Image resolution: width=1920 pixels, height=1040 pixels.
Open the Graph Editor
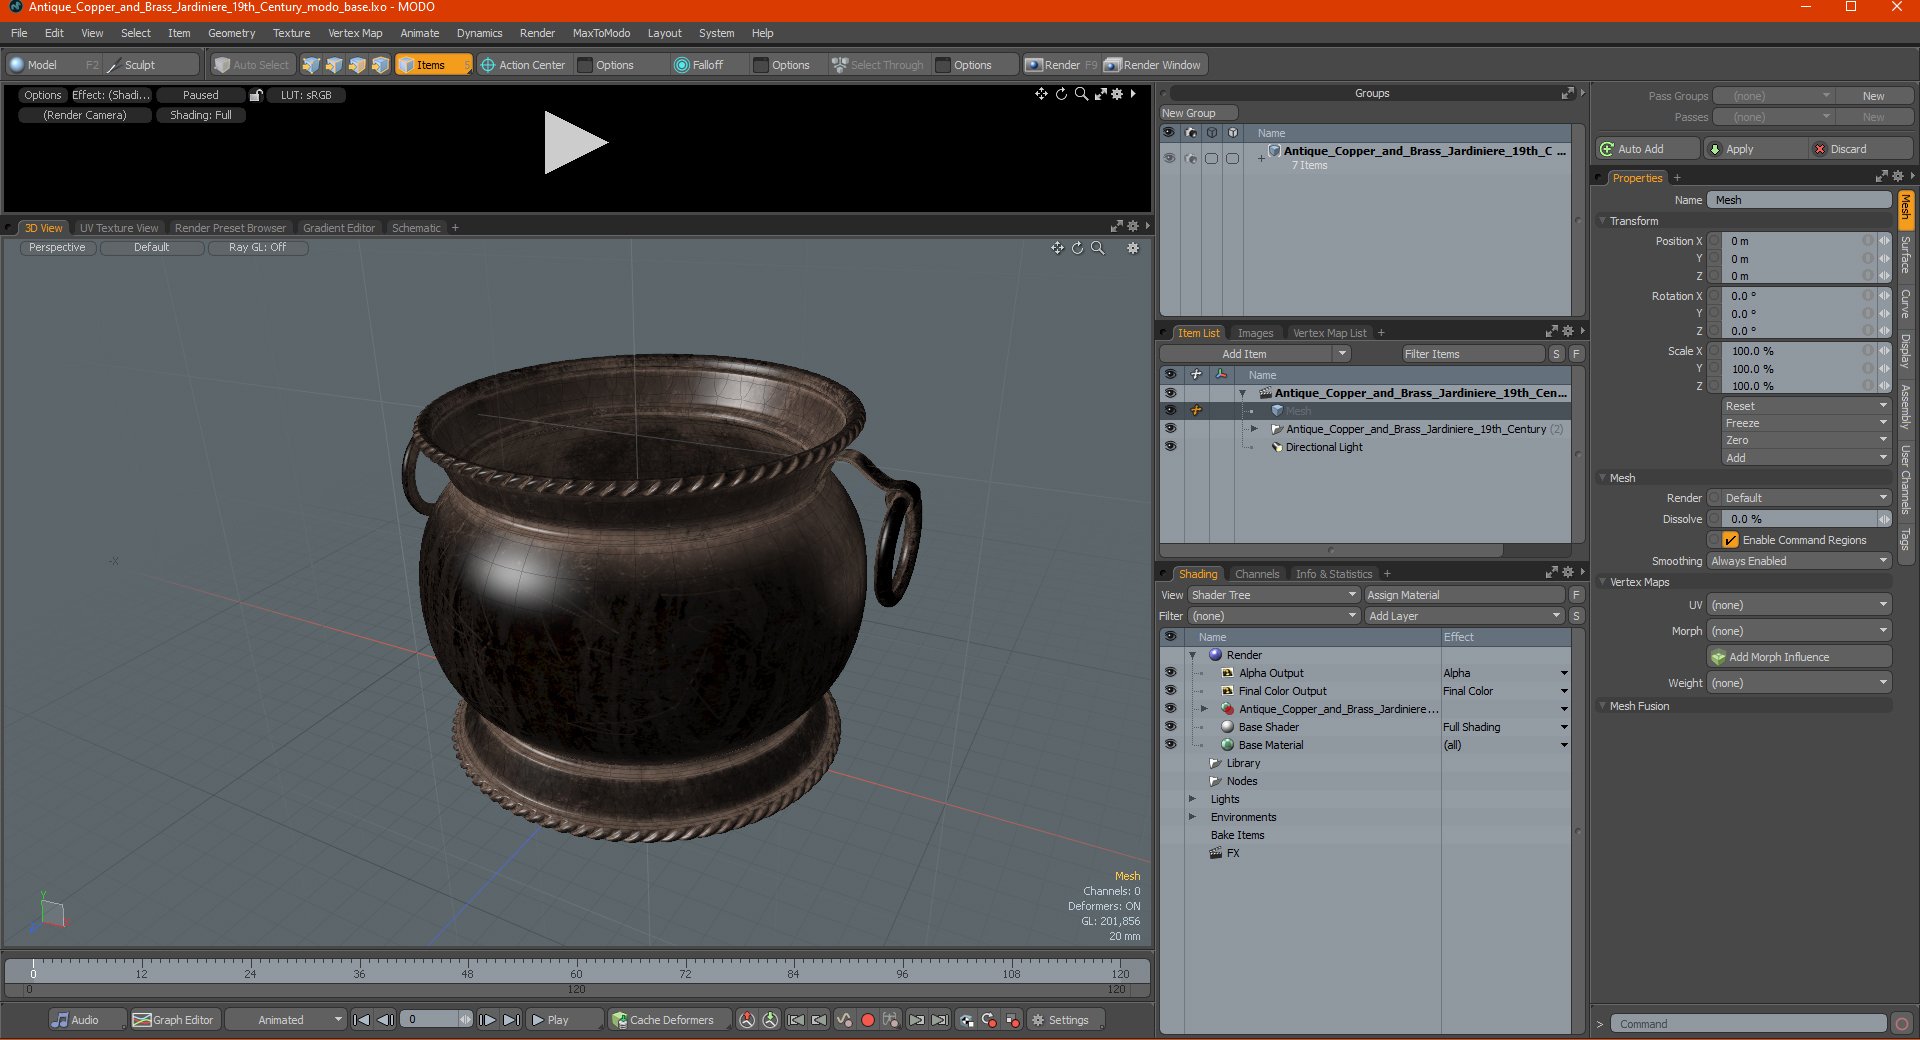pyautogui.click(x=174, y=1020)
